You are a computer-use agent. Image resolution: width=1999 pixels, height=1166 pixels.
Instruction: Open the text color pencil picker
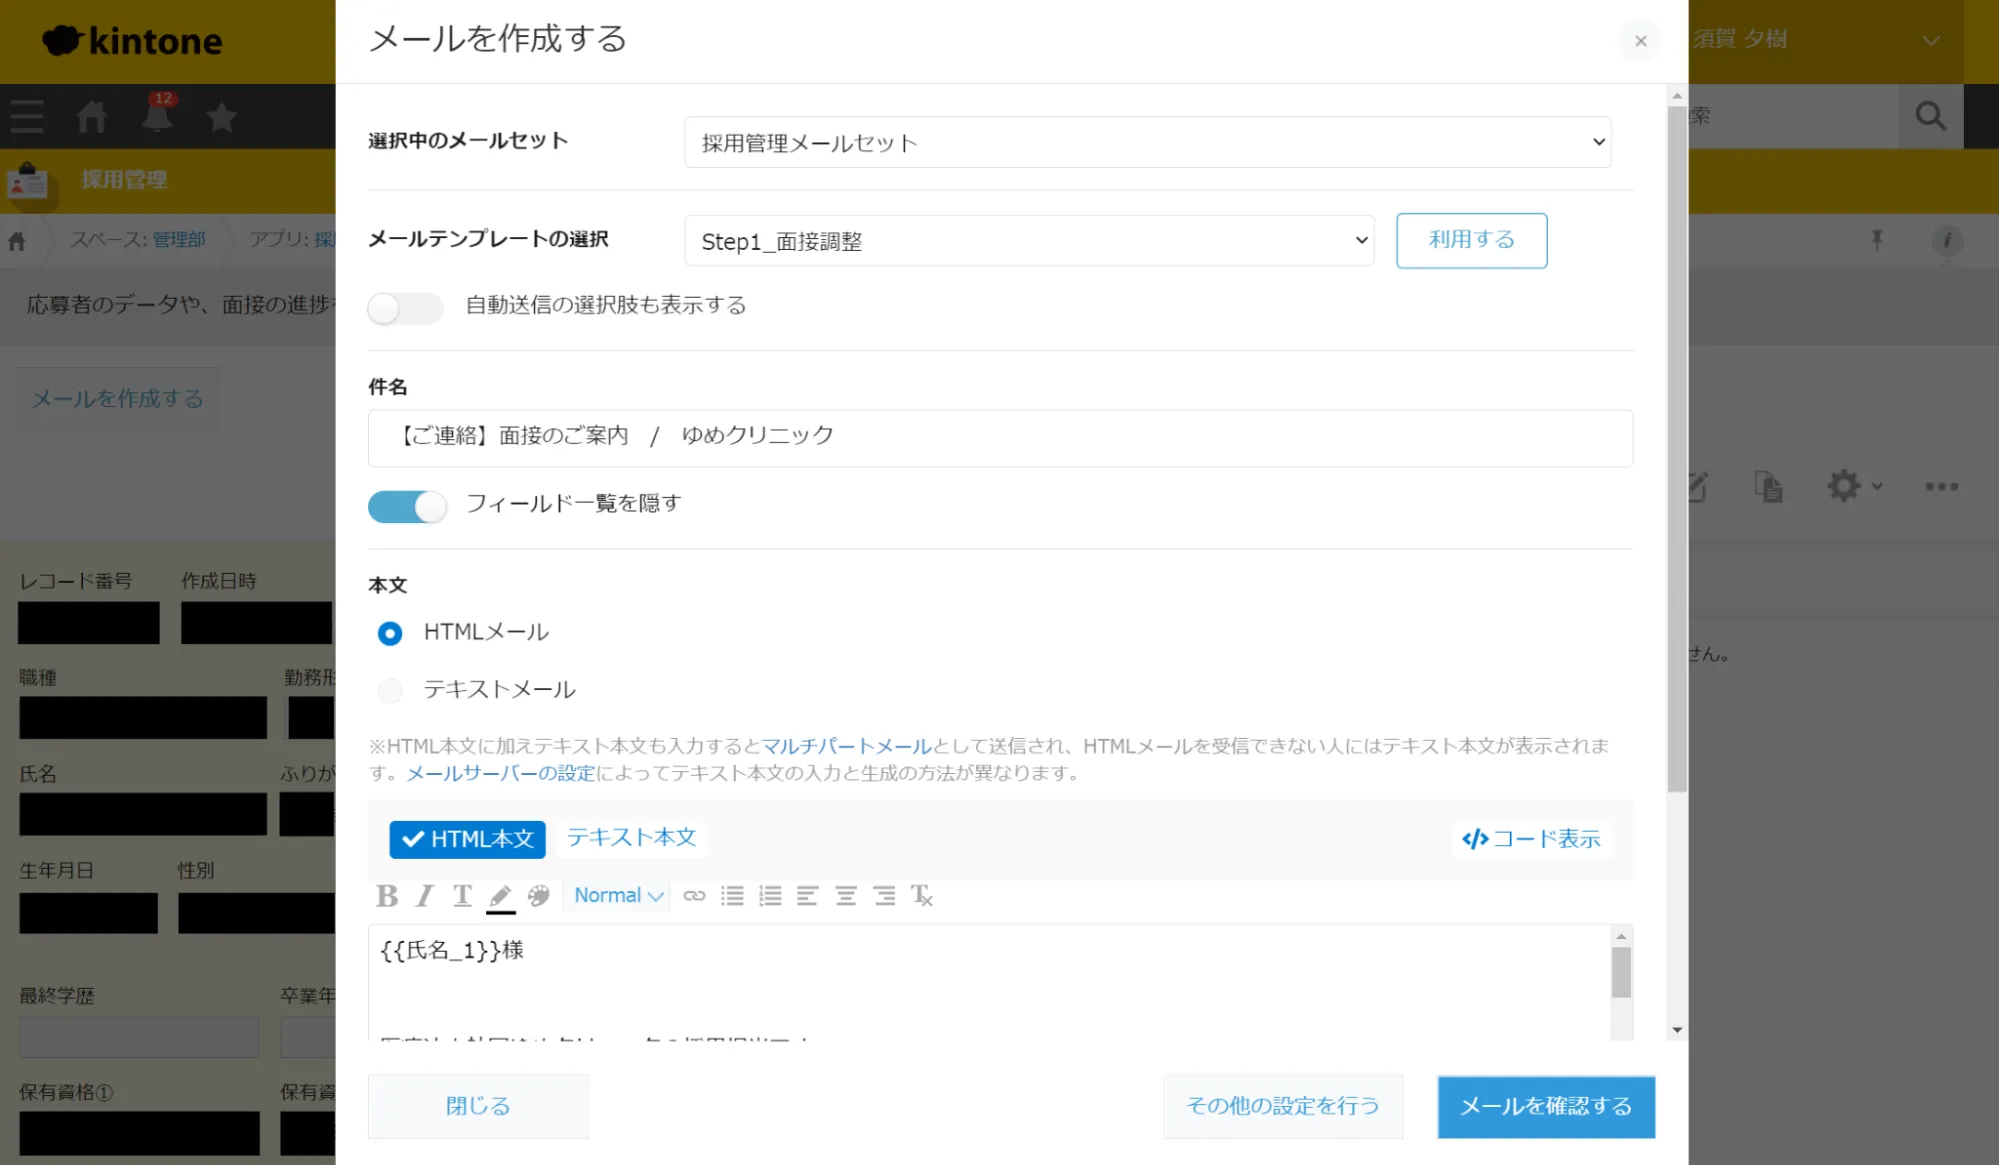501,896
